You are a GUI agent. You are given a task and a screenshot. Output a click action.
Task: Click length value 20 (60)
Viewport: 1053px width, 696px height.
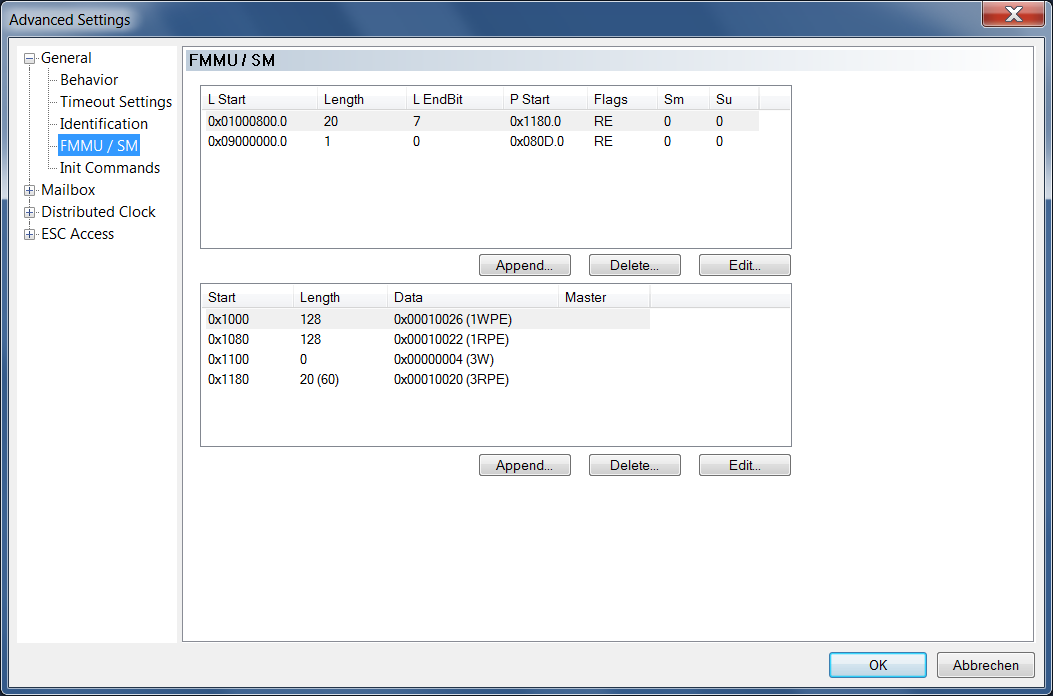(320, 380)
